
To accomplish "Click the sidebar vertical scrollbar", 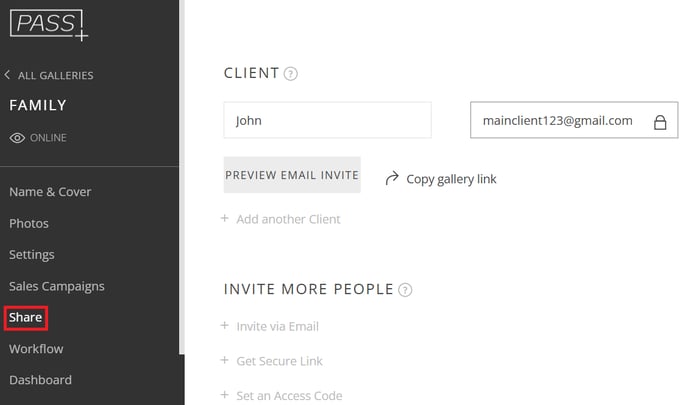I will (182, 176).
